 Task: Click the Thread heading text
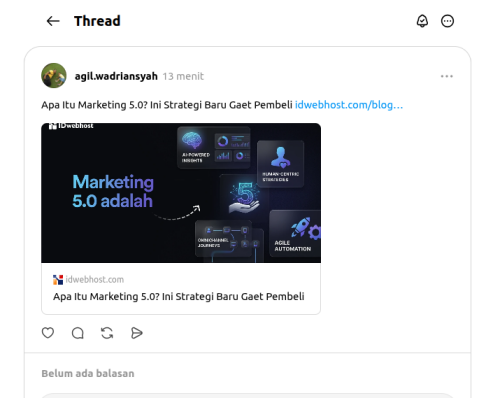point(97,21)
